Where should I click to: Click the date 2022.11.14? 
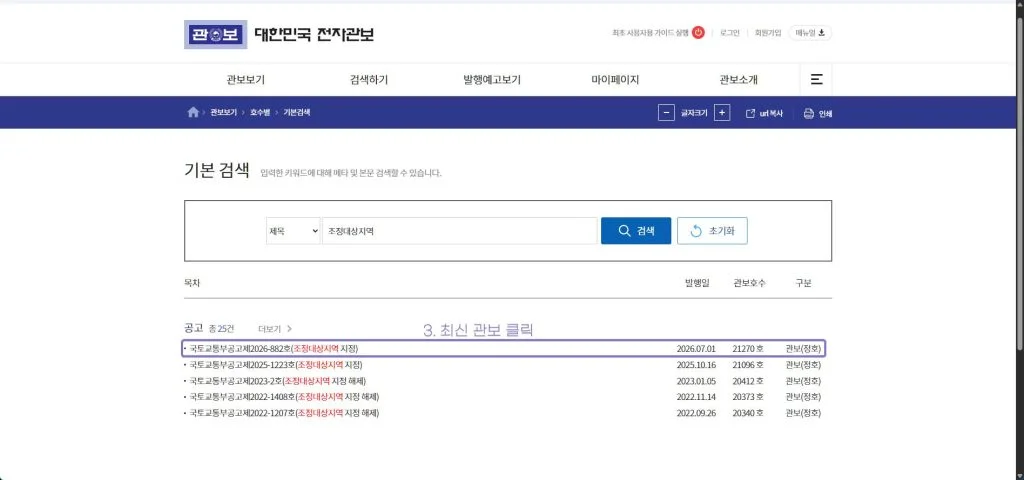point(696,396)
